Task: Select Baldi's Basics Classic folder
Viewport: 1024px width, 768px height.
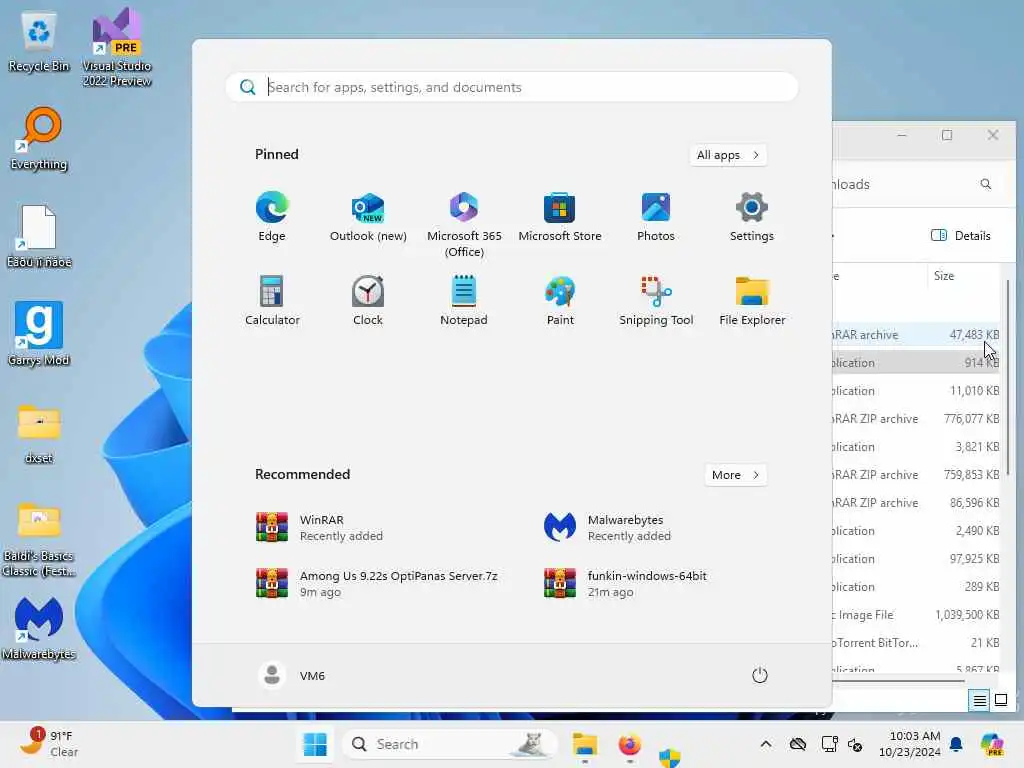Action: coord(39,539)
